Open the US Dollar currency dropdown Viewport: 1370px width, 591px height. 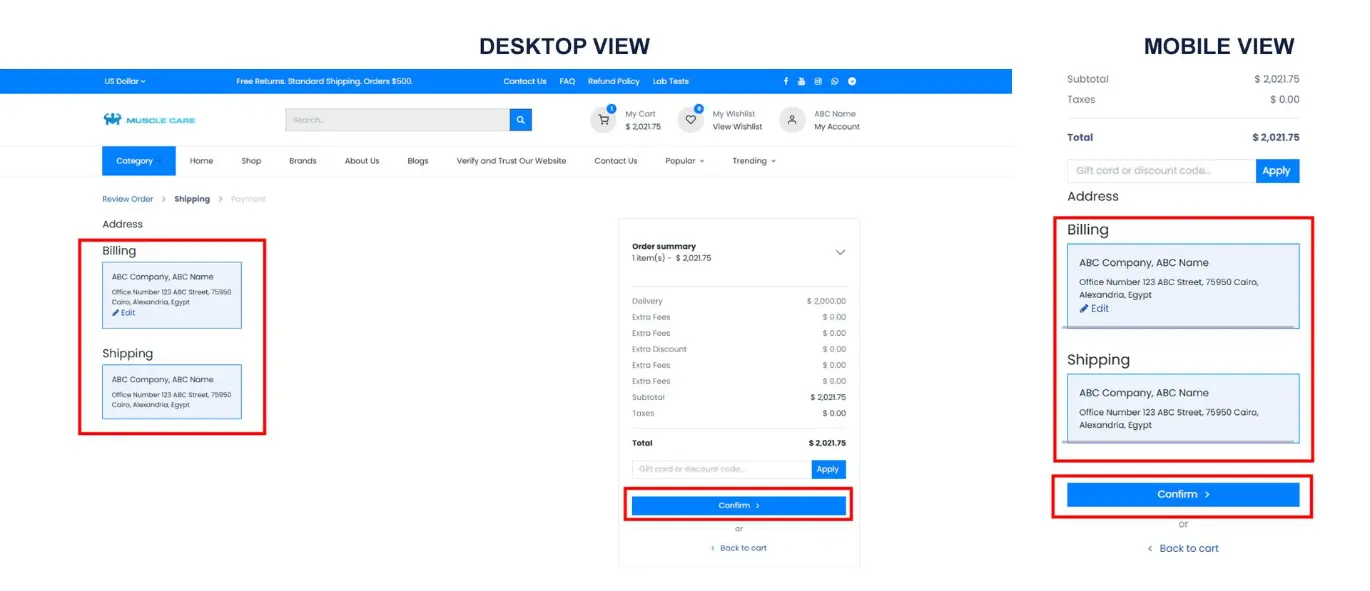click(x=125, y=81)
